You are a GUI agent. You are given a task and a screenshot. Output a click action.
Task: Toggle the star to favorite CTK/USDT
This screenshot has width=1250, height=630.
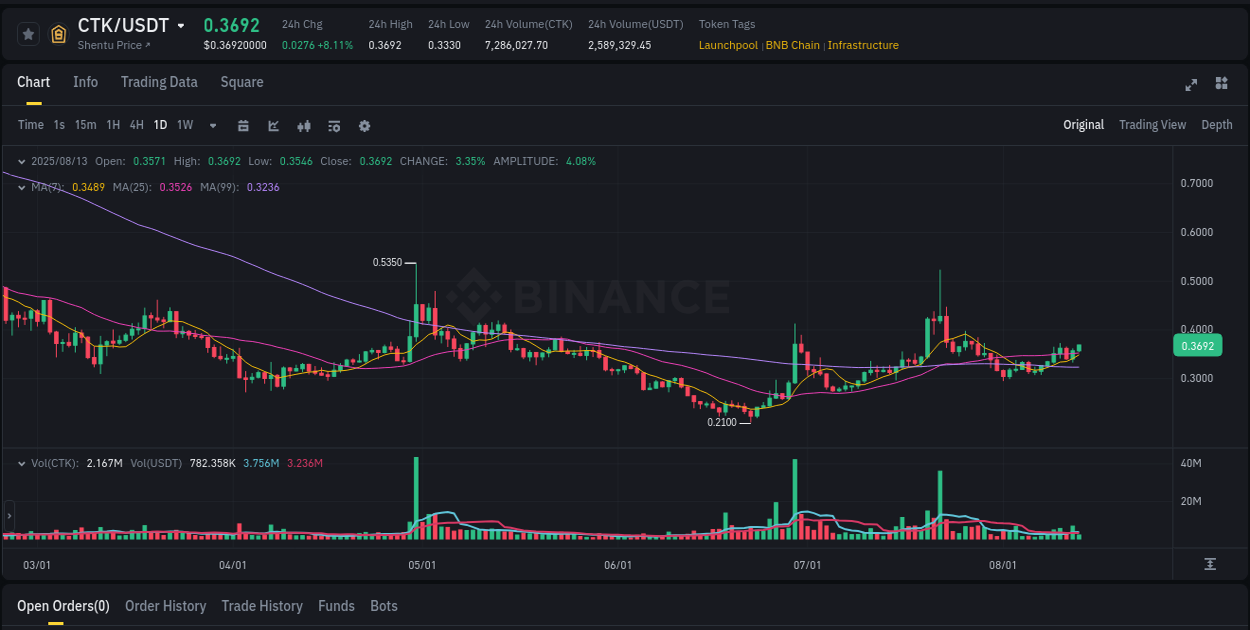pos(27,33)
